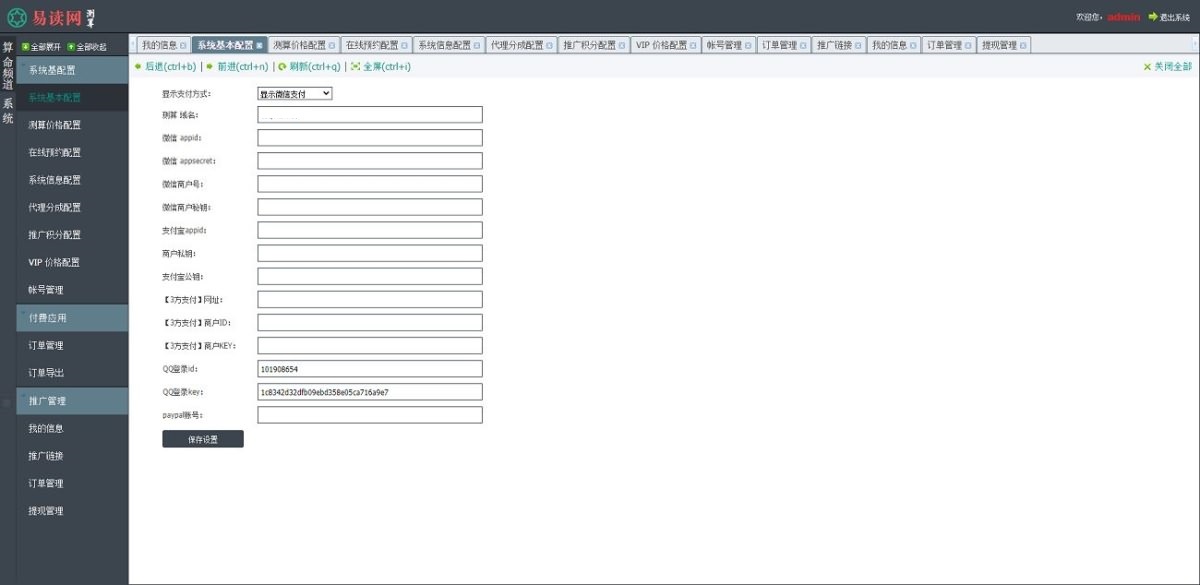Select the 系统 vertical tab

[x=8, y=111]
